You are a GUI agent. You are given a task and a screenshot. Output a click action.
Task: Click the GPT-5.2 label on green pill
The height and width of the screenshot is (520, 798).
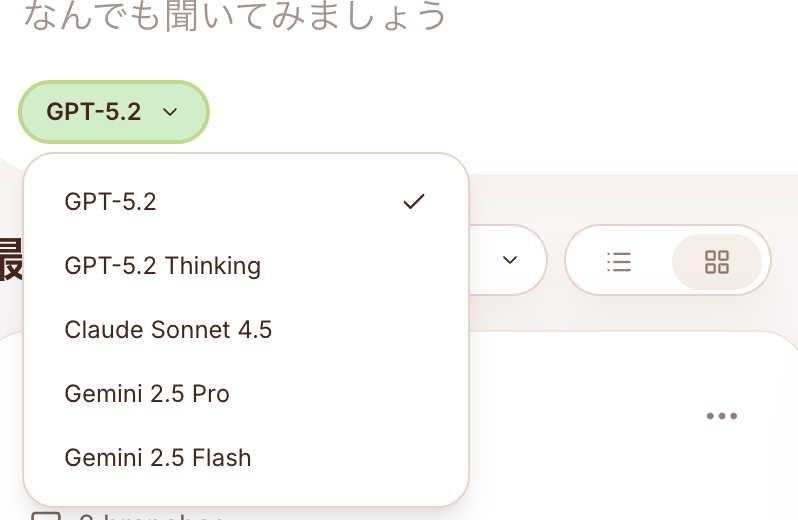pyautogui.click(x=94, y=112)
